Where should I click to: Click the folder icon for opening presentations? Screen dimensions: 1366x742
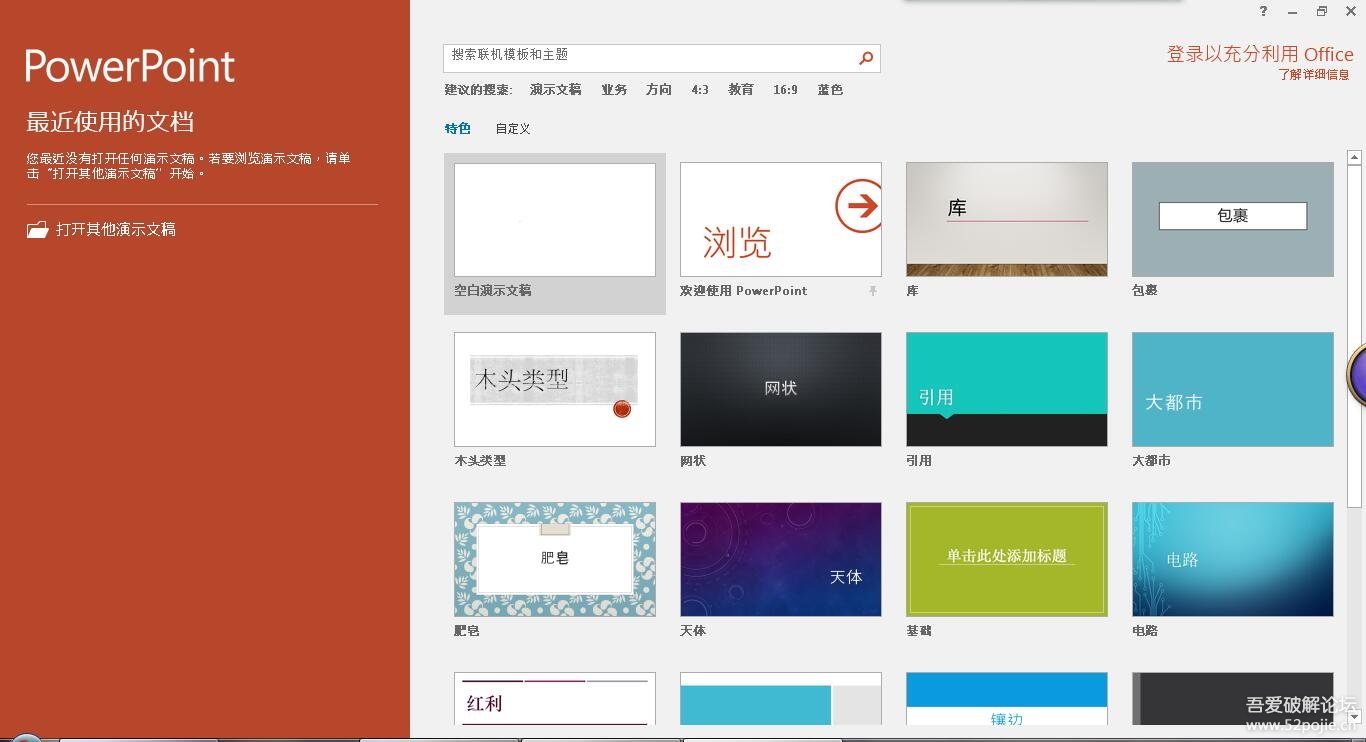37,230
